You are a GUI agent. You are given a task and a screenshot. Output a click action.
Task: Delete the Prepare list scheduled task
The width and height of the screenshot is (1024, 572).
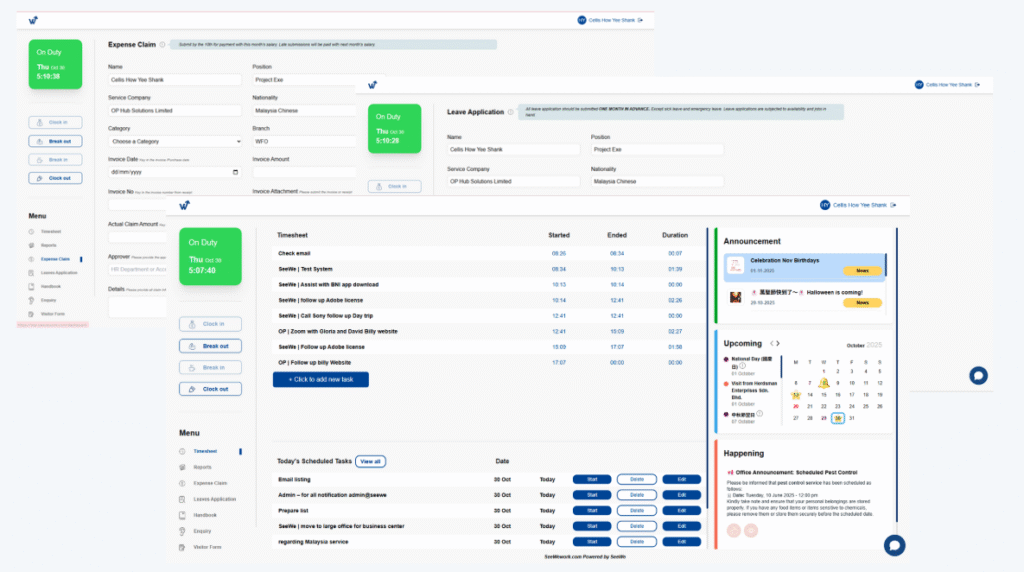click(636, 510)
